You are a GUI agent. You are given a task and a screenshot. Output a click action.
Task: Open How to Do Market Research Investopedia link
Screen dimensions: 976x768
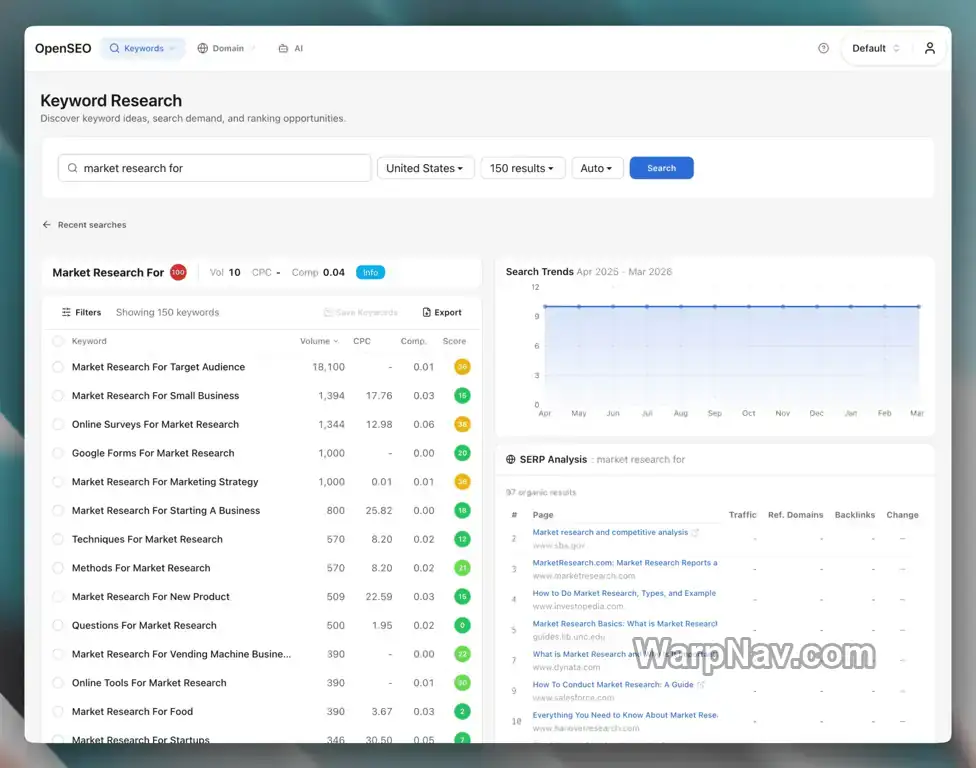point(624,593)
